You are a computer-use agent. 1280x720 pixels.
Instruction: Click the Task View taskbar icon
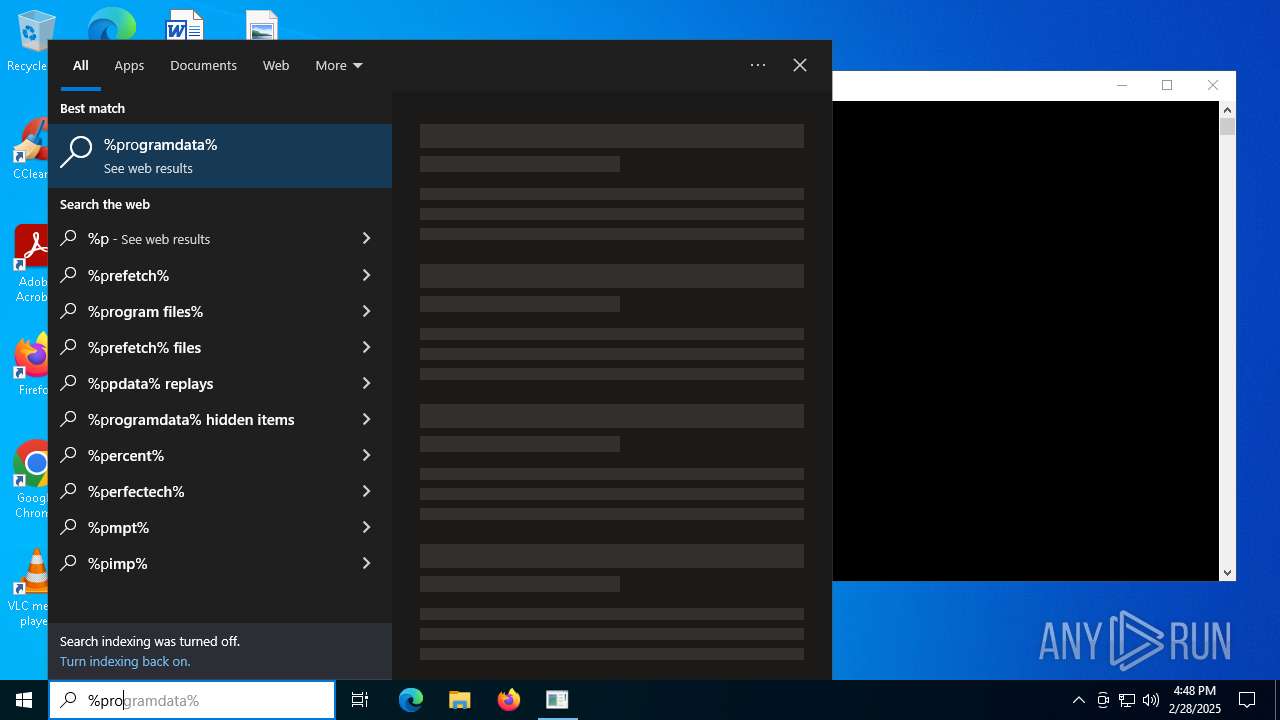[360, 700]
